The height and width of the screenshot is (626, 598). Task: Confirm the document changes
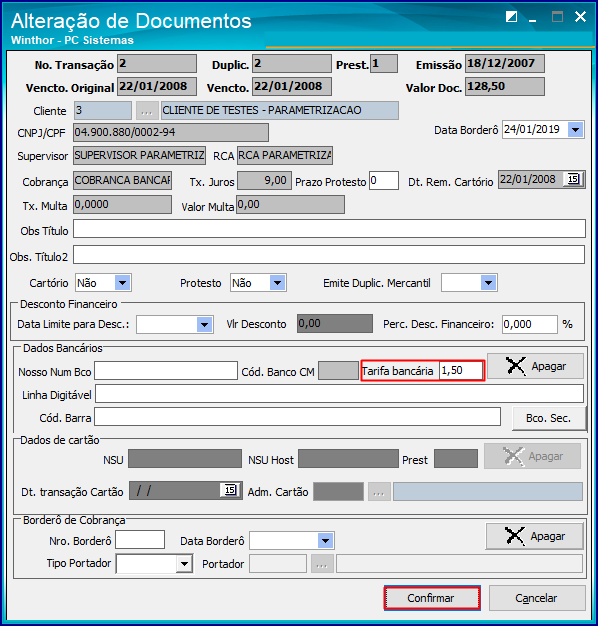click(432, 598)
